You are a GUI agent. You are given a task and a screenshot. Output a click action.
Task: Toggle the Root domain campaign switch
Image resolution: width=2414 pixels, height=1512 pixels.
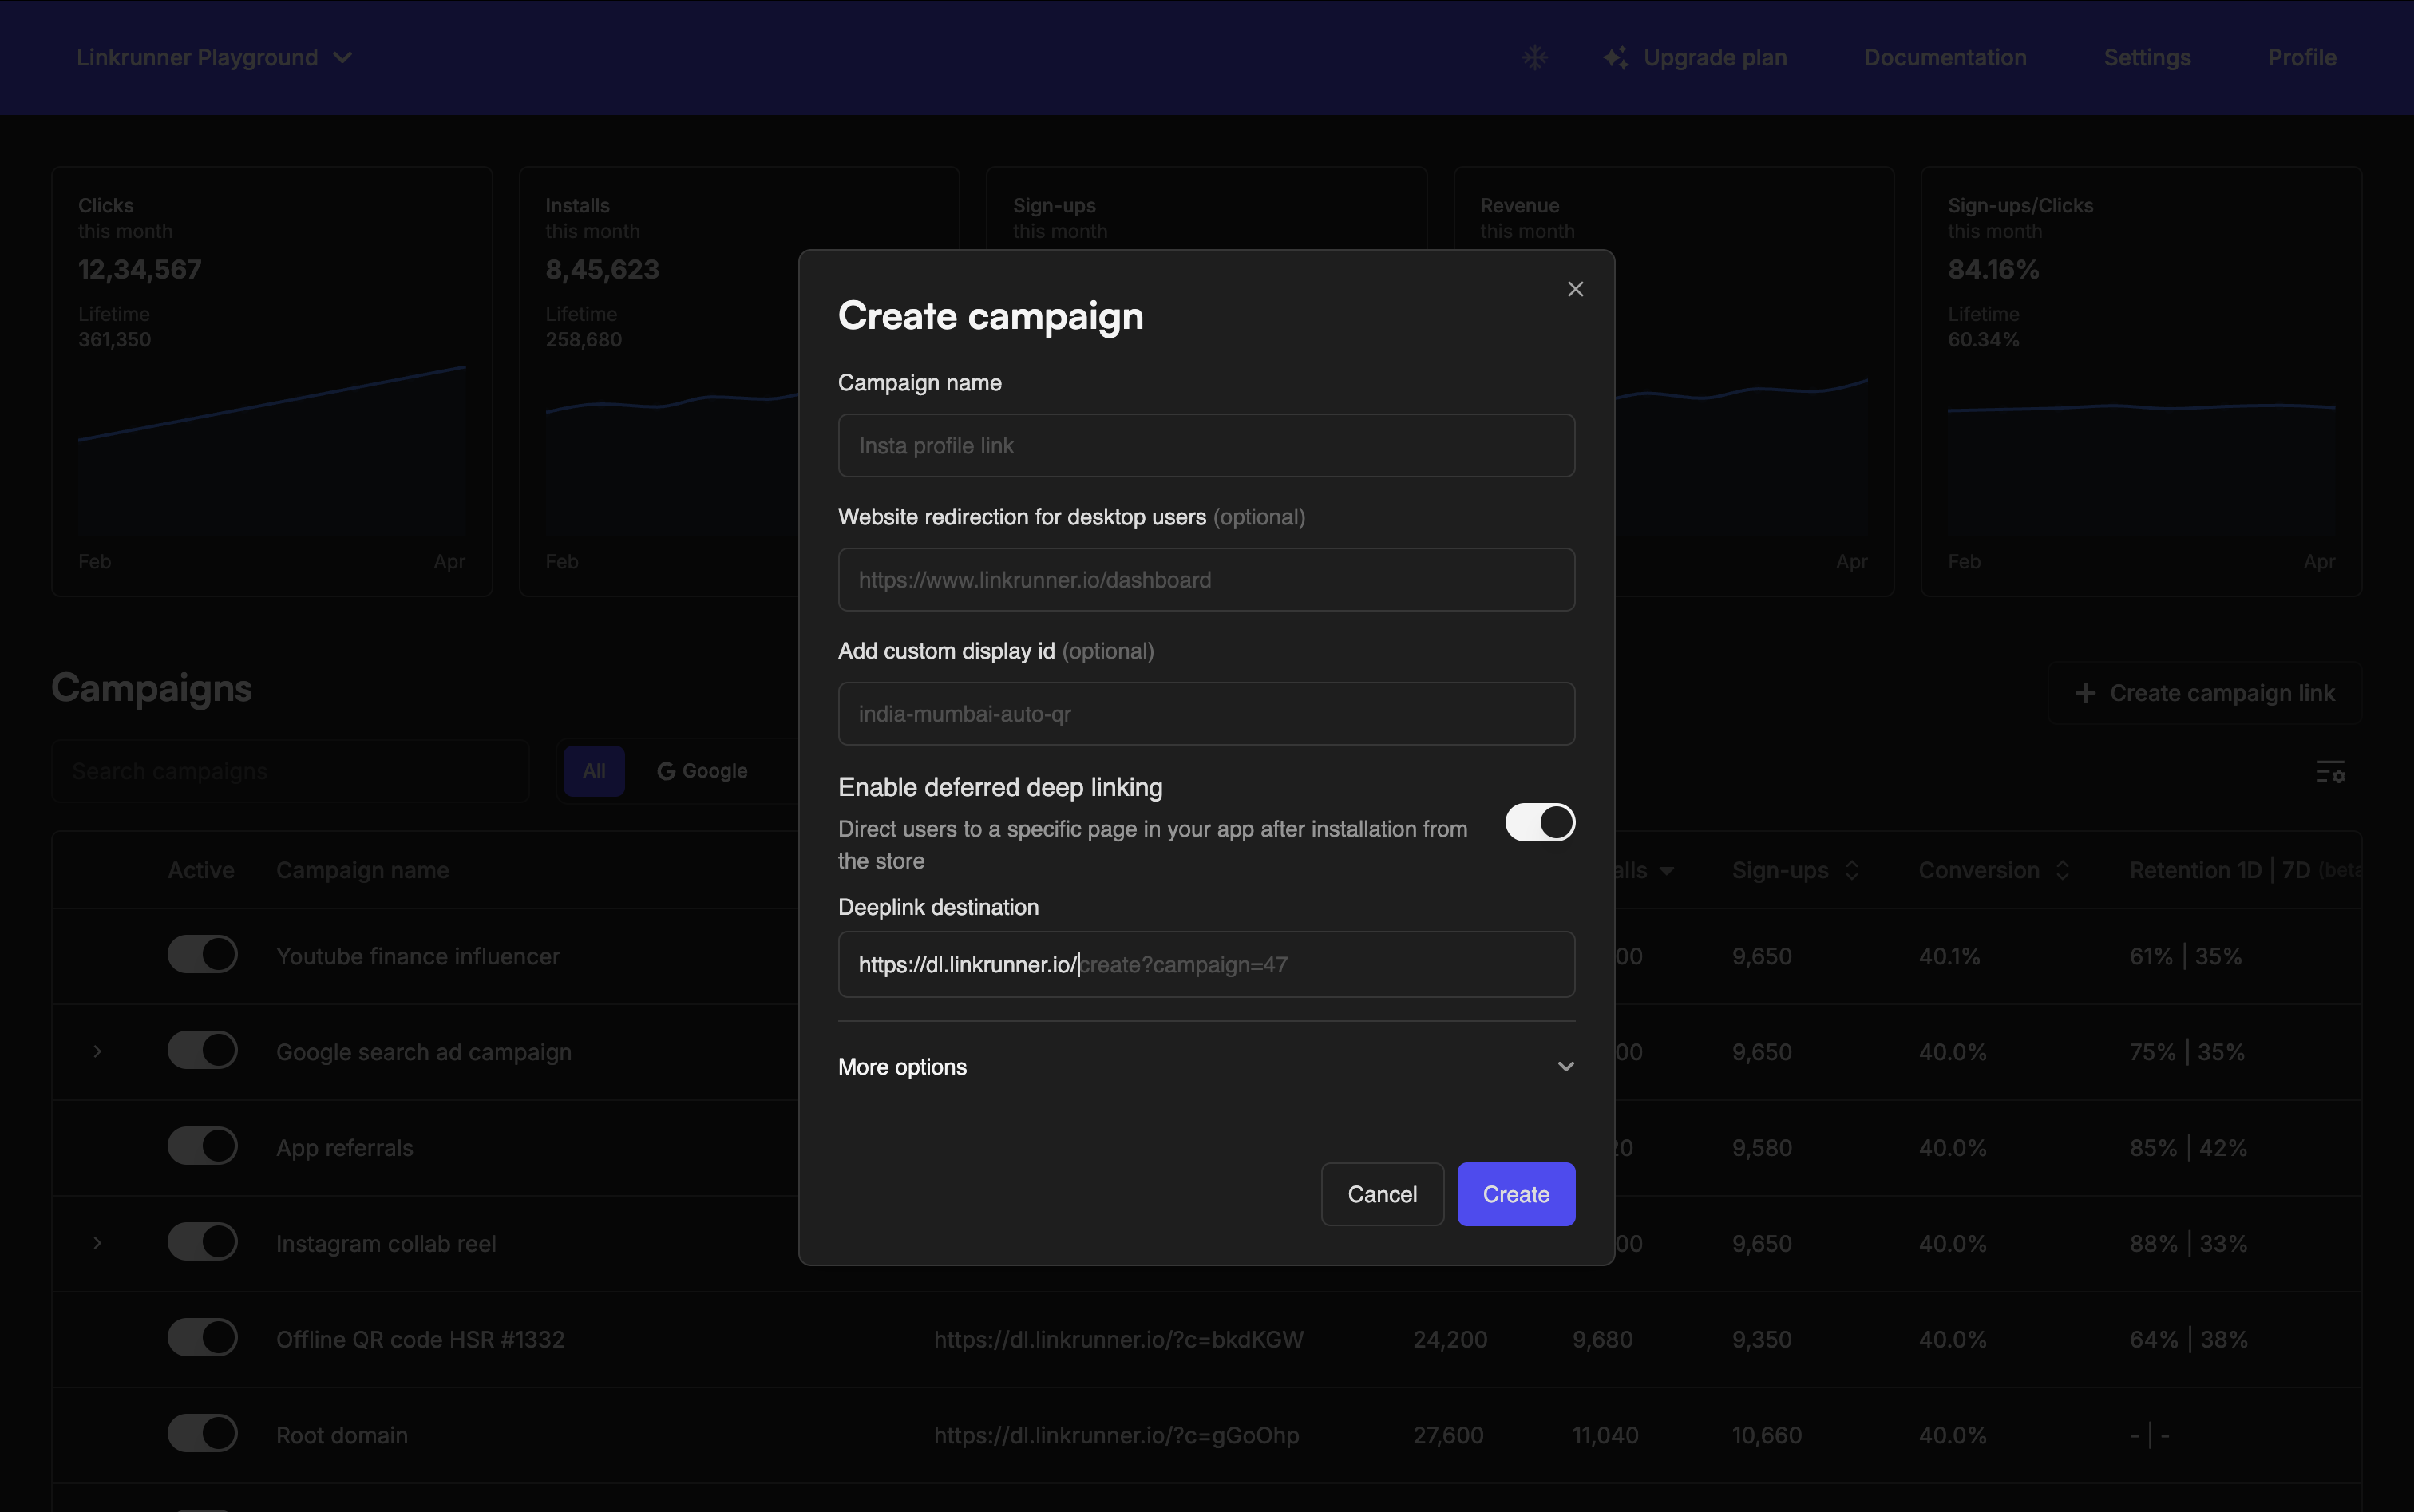point(202,1433)
